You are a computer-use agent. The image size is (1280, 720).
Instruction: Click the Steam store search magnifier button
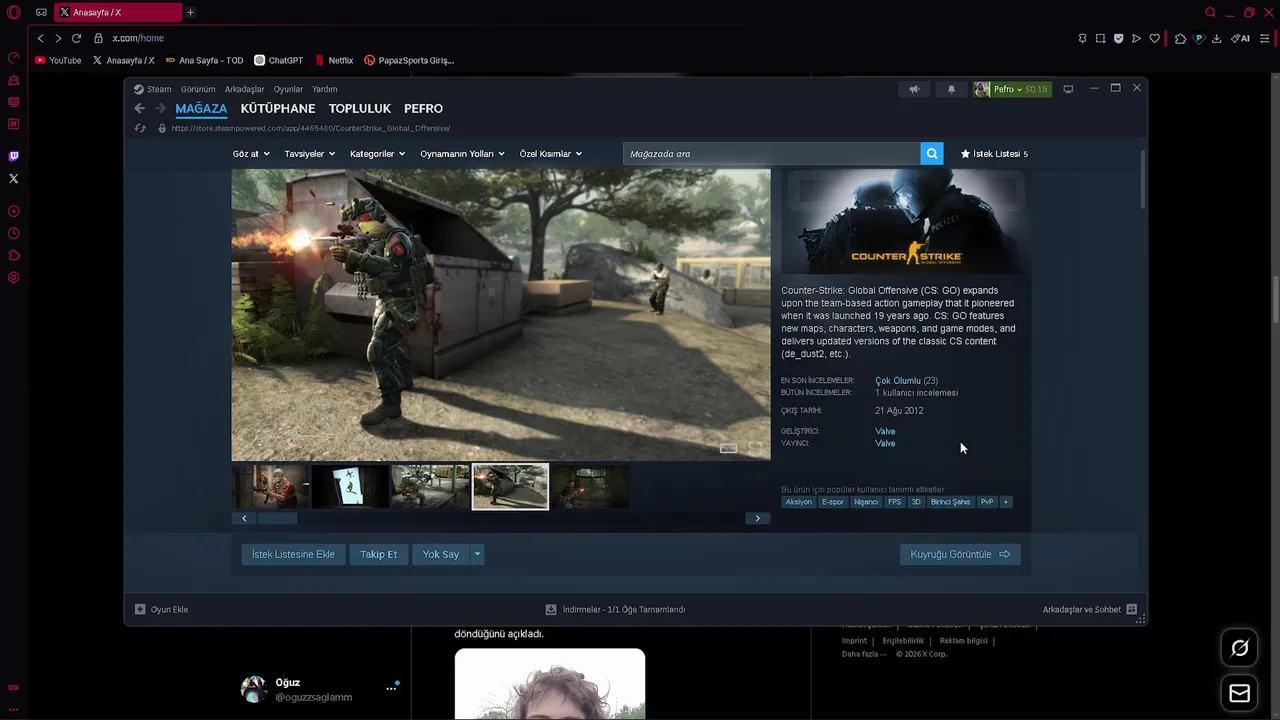(932, 154)
